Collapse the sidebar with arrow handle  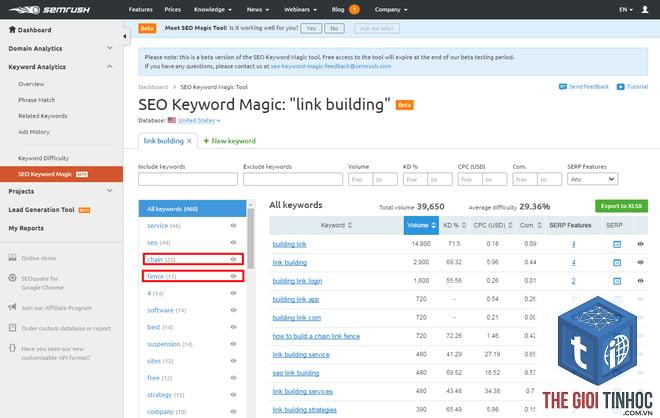click(x=125, y=36)
